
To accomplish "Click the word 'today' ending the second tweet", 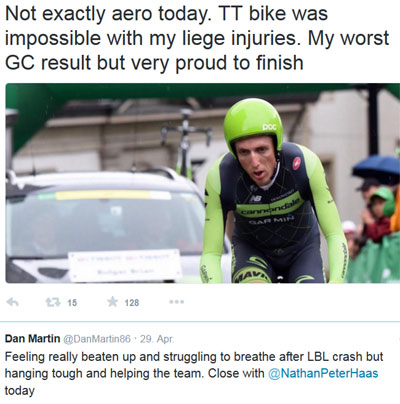I will point(20,391).
